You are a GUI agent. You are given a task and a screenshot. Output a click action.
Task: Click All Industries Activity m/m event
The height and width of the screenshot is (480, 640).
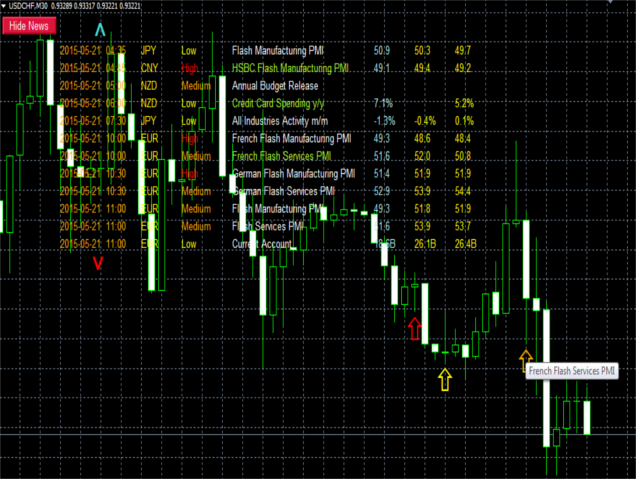click(280, 121)
